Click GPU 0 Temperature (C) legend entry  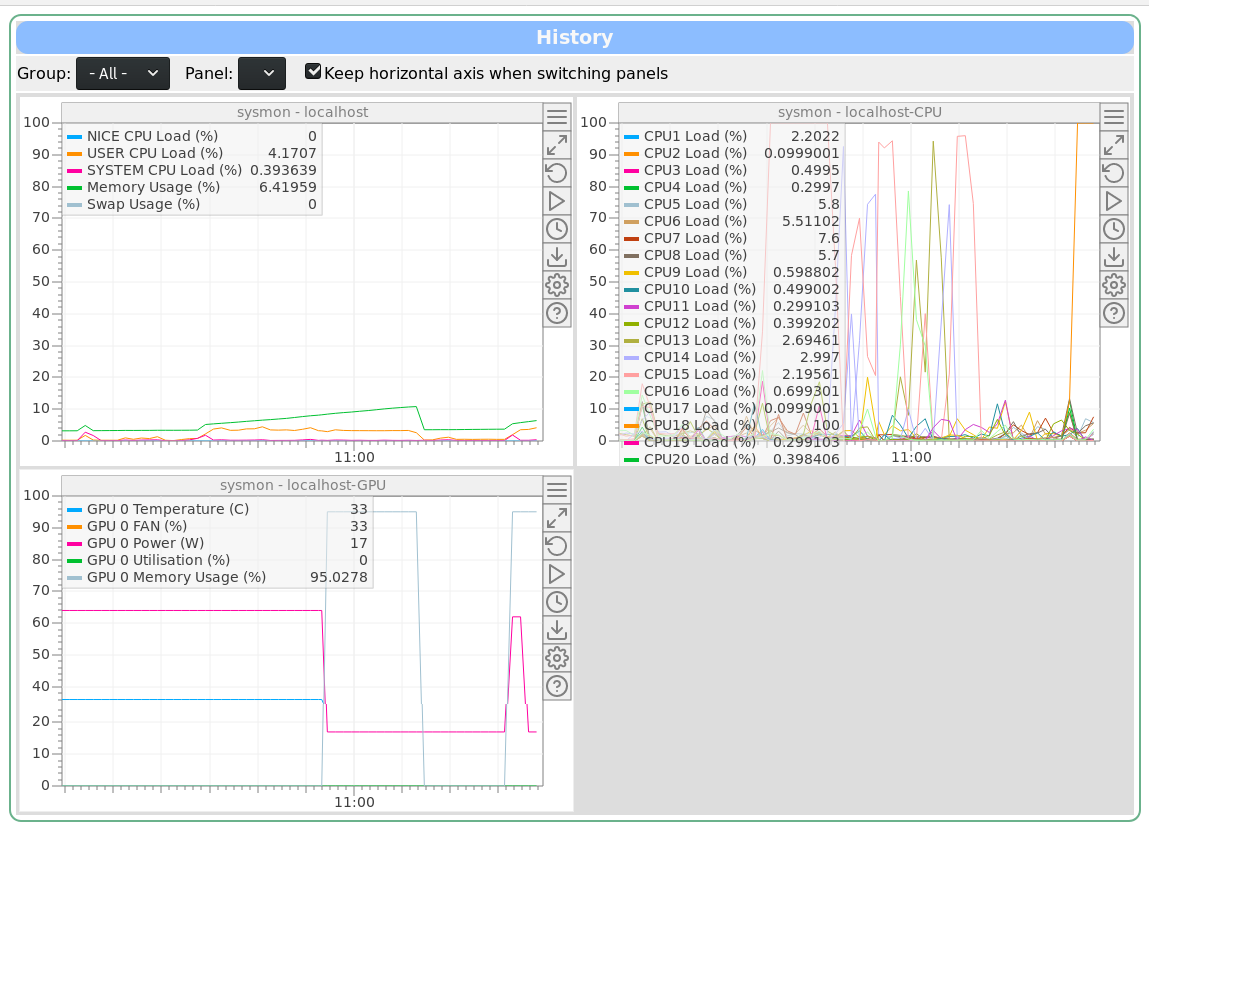click(x=167, y=509)
